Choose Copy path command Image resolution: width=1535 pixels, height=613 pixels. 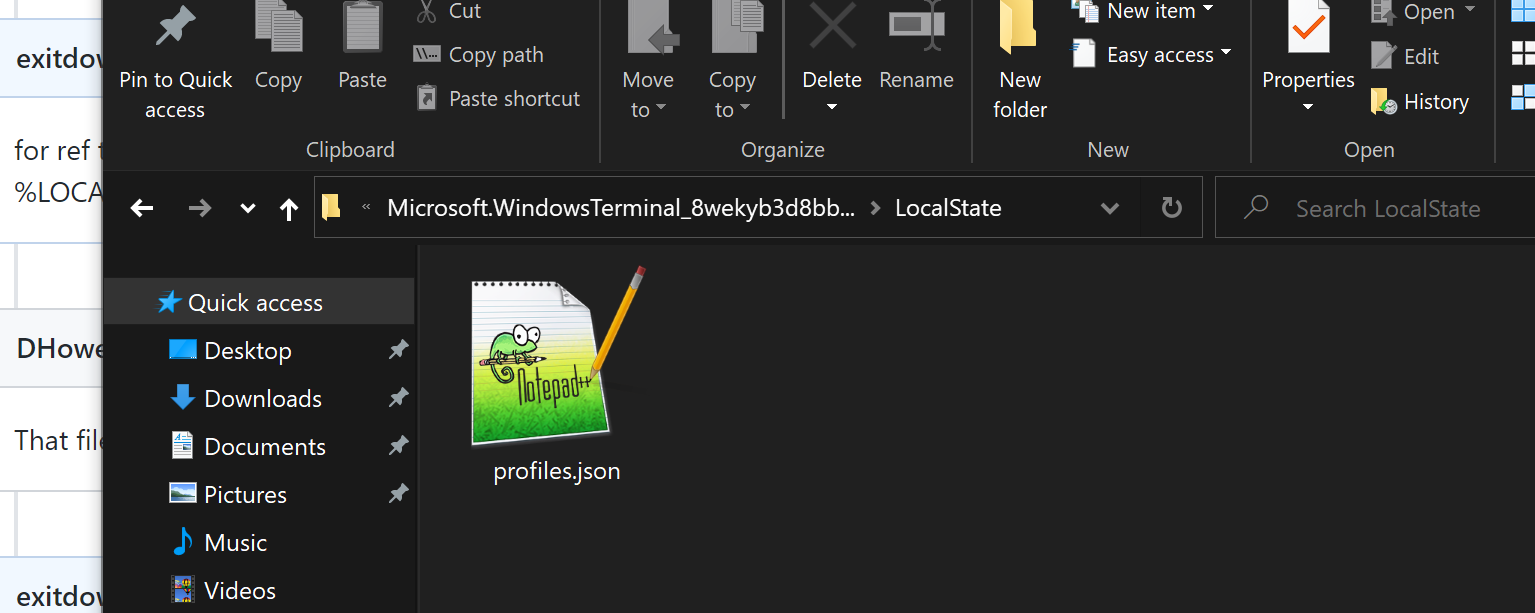tap(478, 55)
